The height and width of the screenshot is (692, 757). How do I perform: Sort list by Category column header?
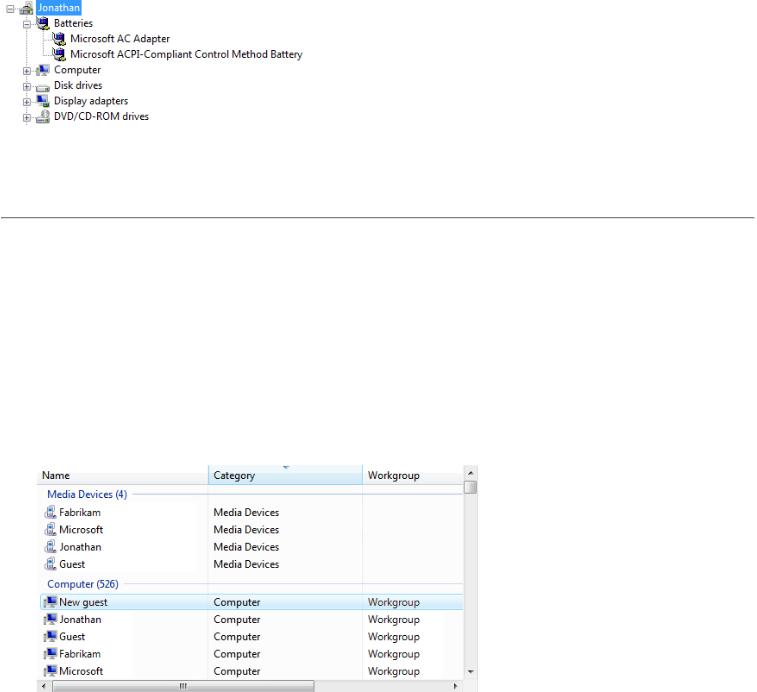click(x=285, y=475)
